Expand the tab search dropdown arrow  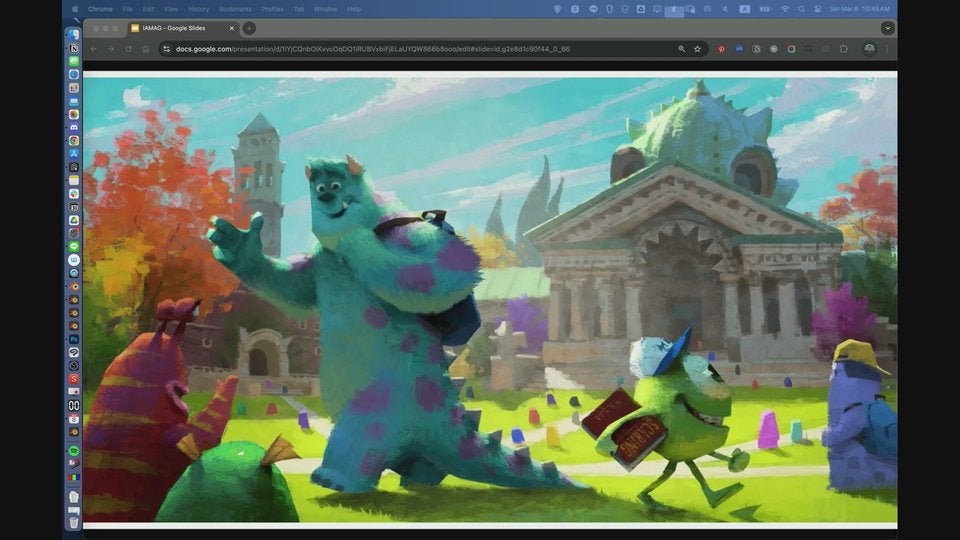click(888, 28)
